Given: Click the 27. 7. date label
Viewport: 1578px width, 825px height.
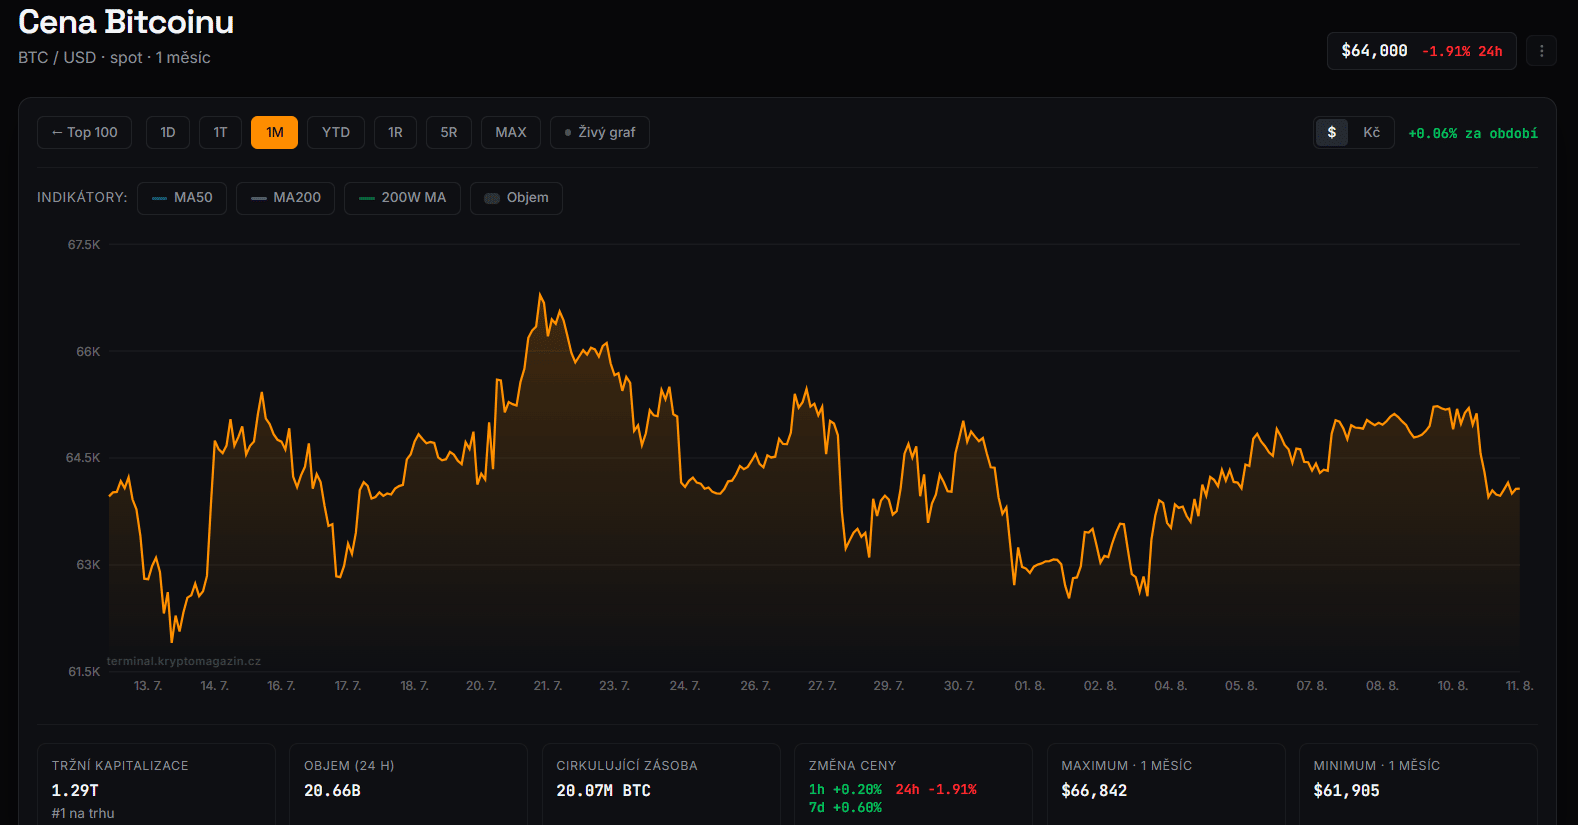Looking at the screenshot, I should [822, 686].
